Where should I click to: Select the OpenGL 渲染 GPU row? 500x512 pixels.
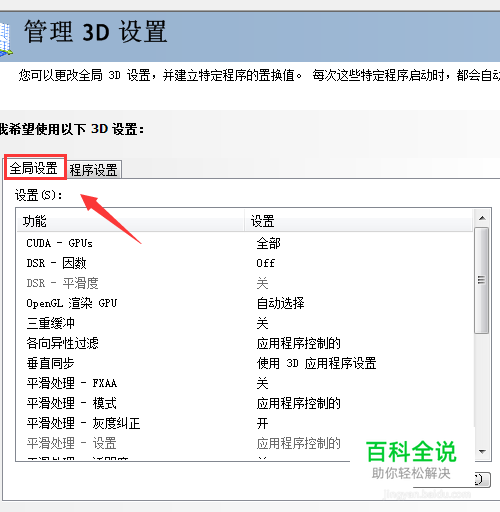point(245,303)
